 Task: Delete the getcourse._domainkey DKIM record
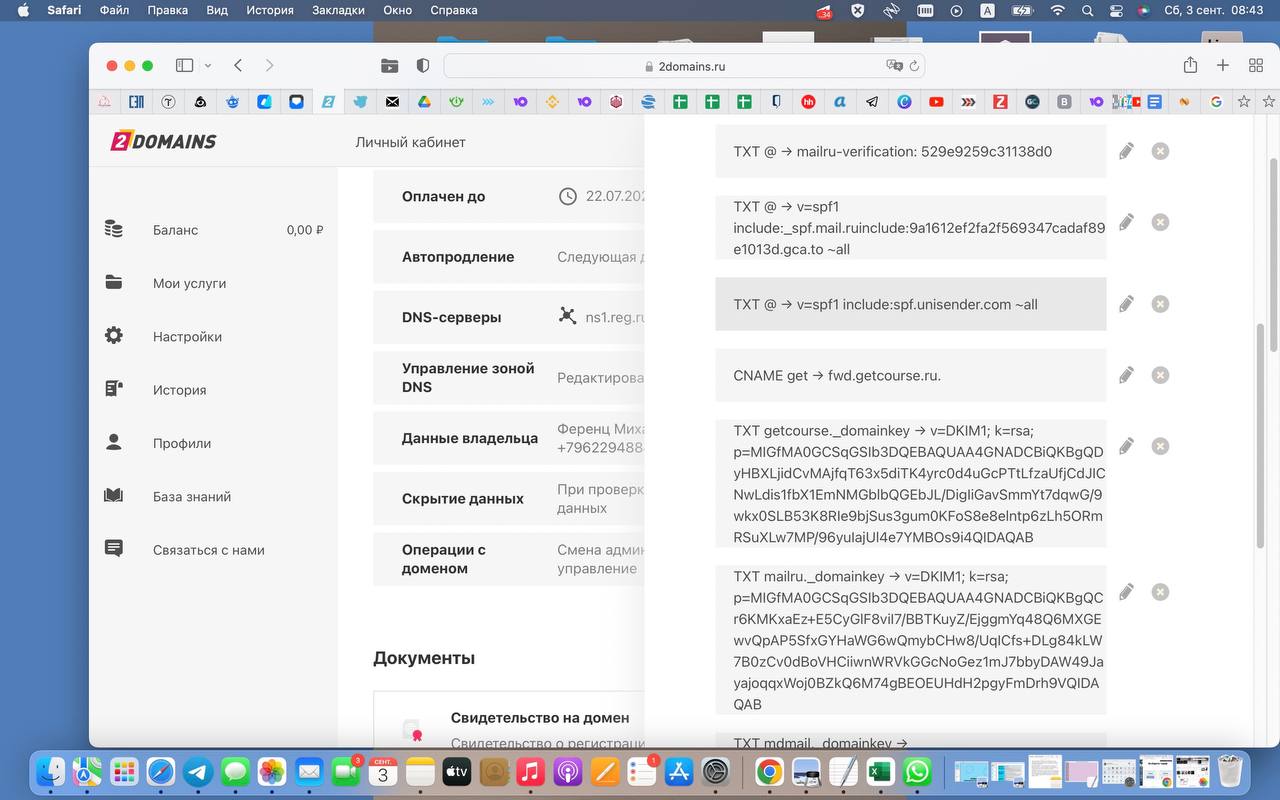point(1160,445)
